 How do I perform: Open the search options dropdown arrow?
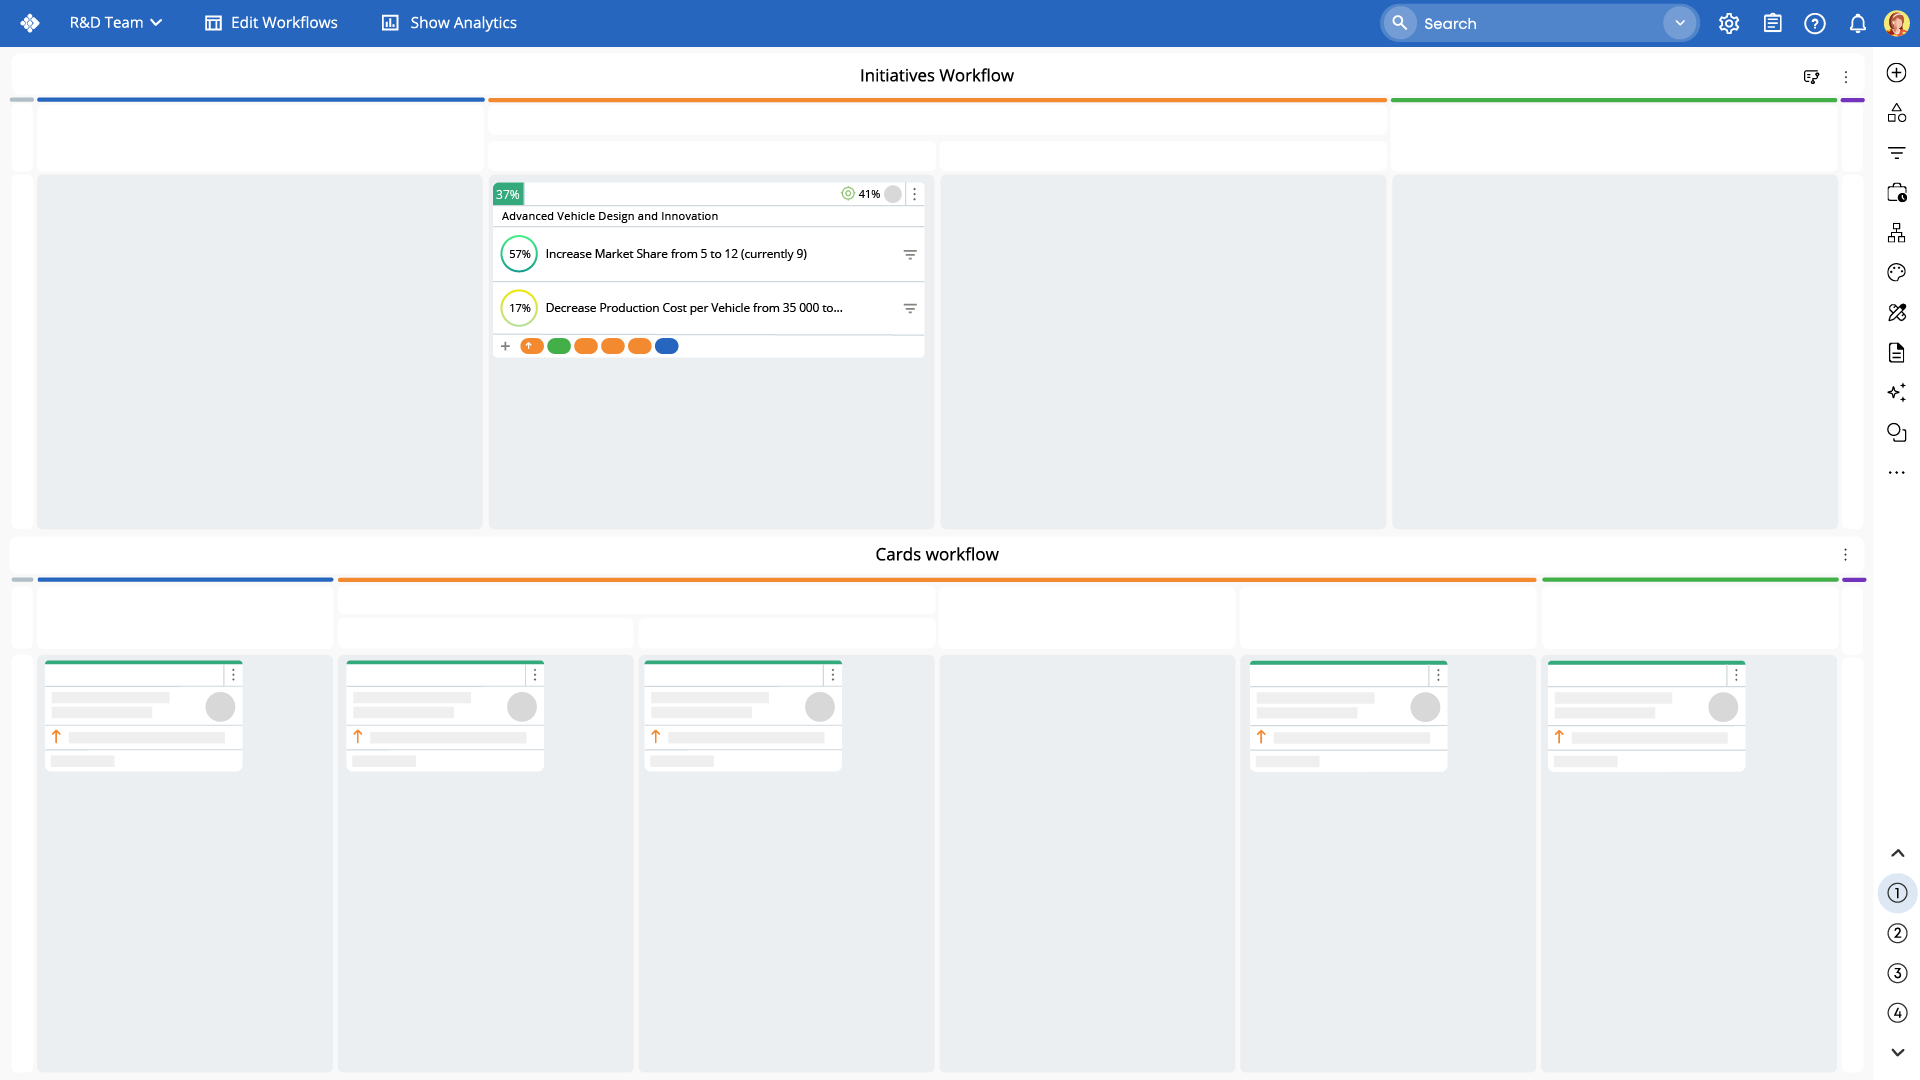click(x=1680, y=23)
